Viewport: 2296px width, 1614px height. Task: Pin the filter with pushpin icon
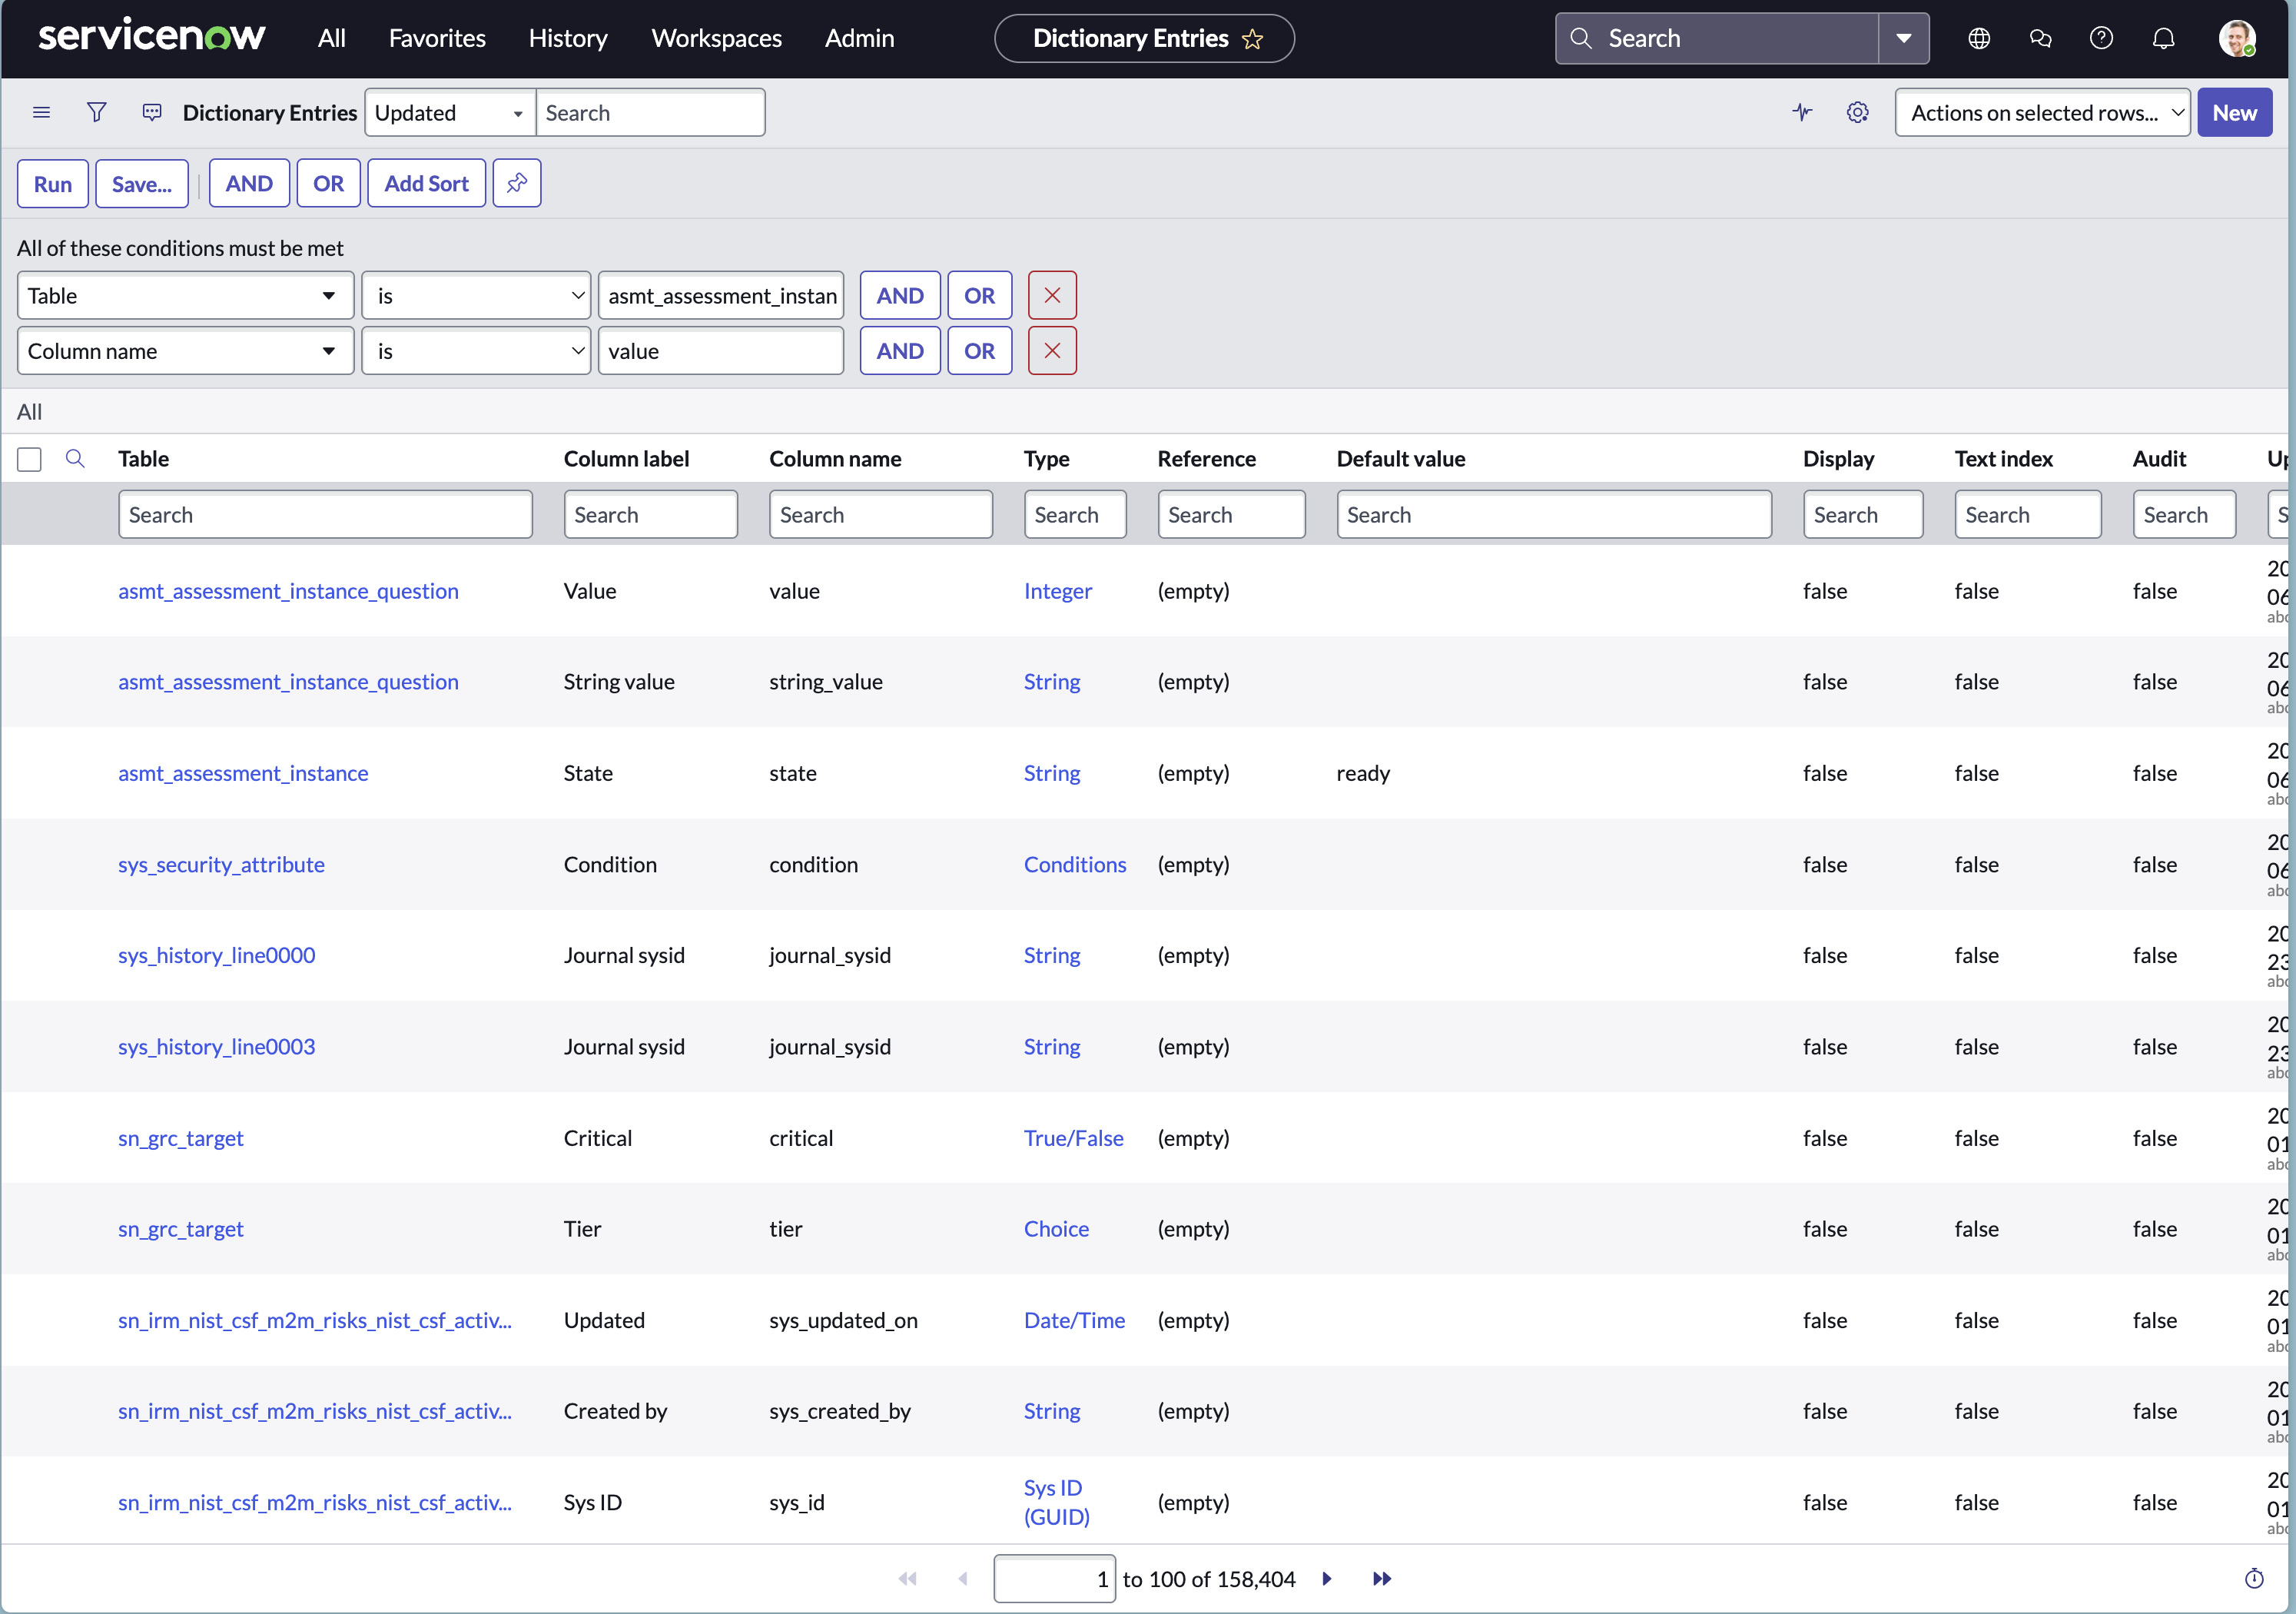click(x=517, y=183)
